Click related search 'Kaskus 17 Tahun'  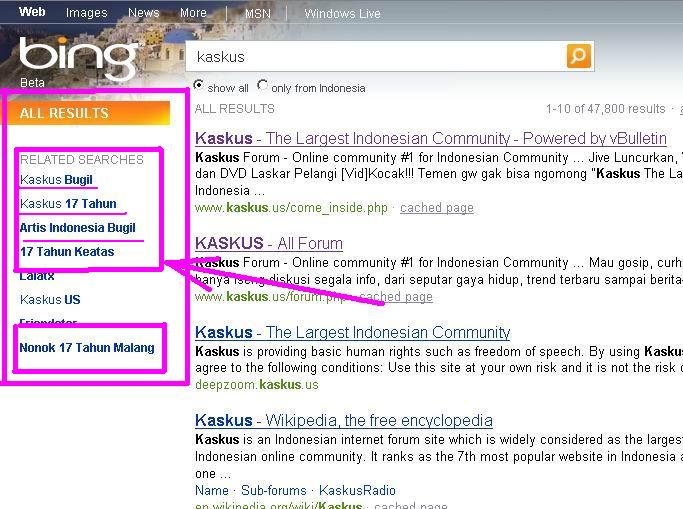click(68, 204)
